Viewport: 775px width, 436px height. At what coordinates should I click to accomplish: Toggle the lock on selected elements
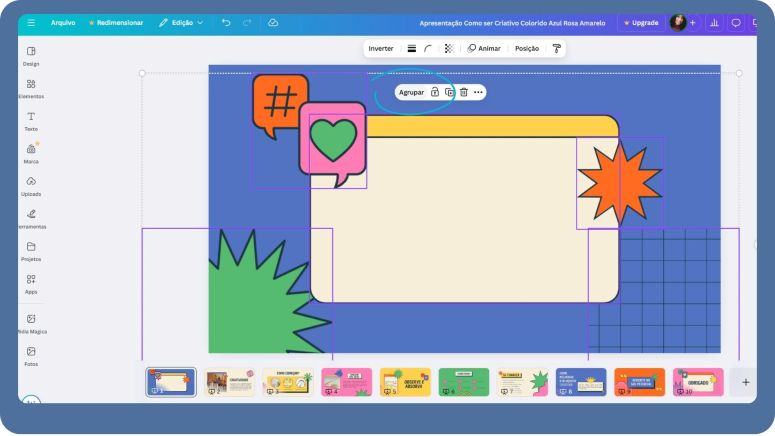click(x=435, y=92)
